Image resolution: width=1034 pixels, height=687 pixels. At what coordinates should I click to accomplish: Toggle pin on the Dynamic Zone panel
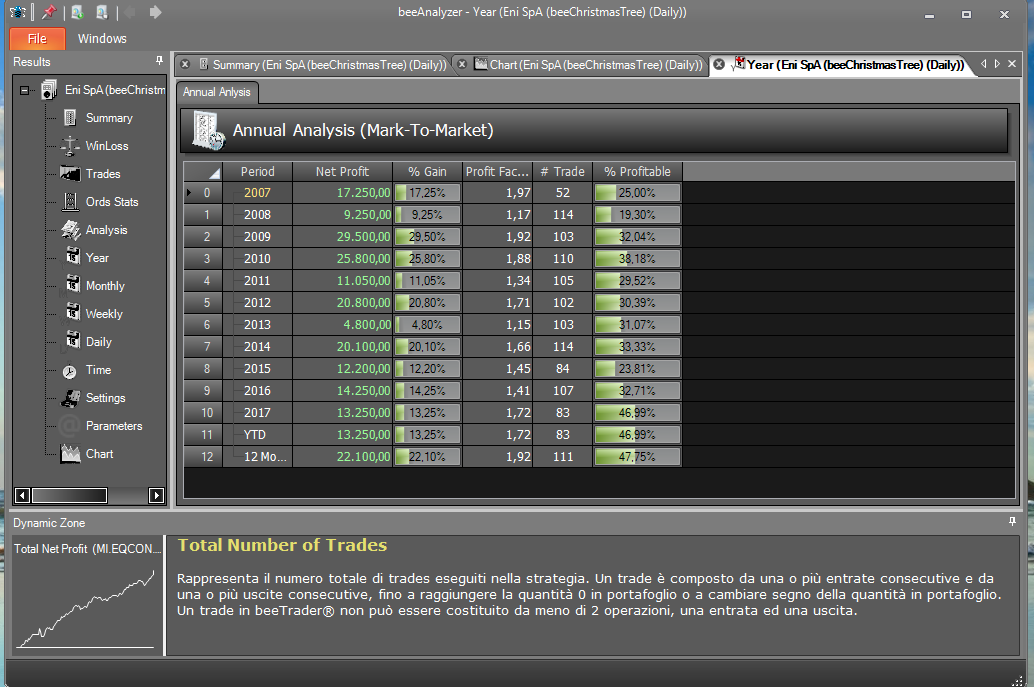[1012, 522]
